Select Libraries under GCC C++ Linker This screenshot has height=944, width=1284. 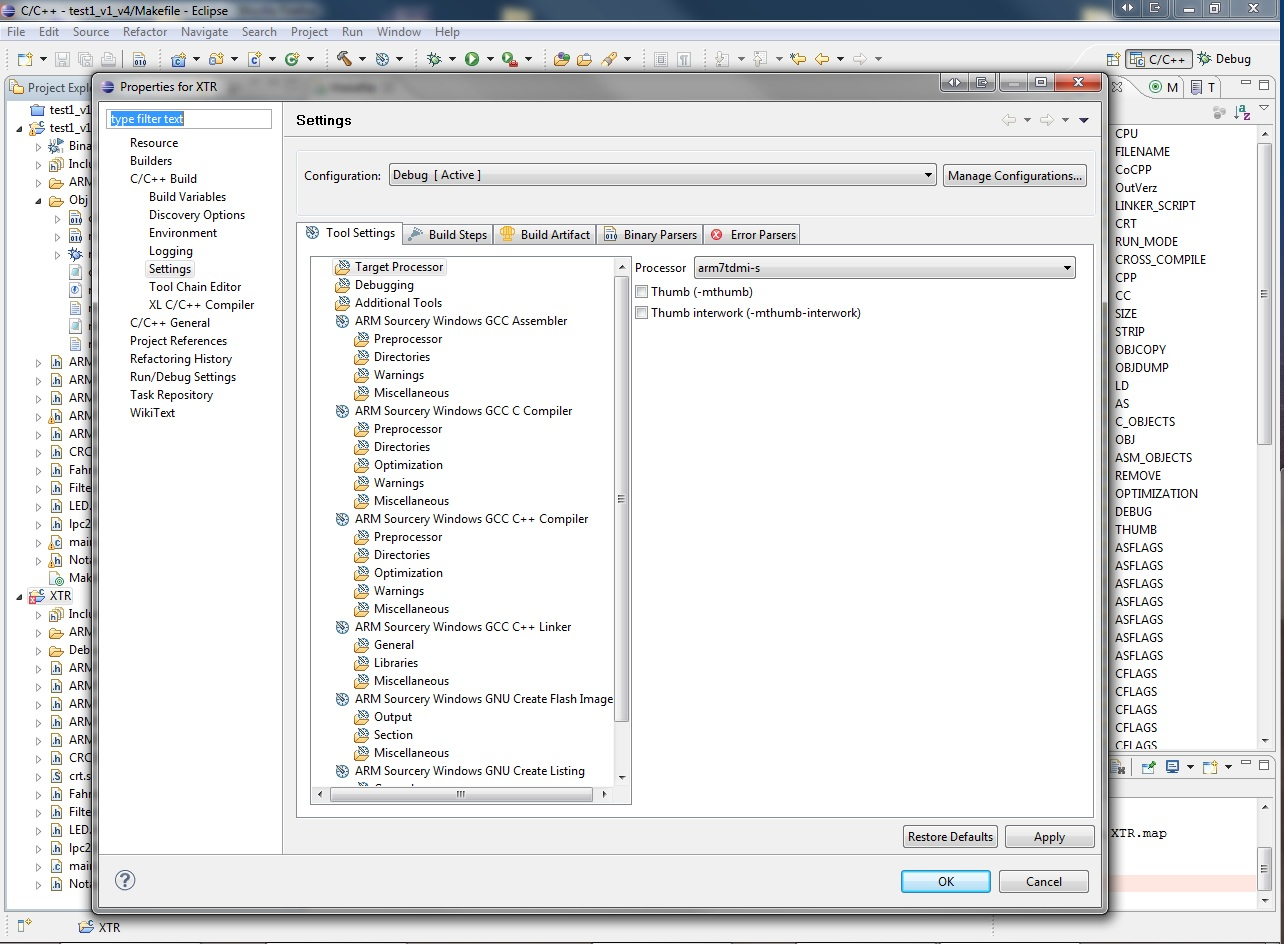(396, 663)
